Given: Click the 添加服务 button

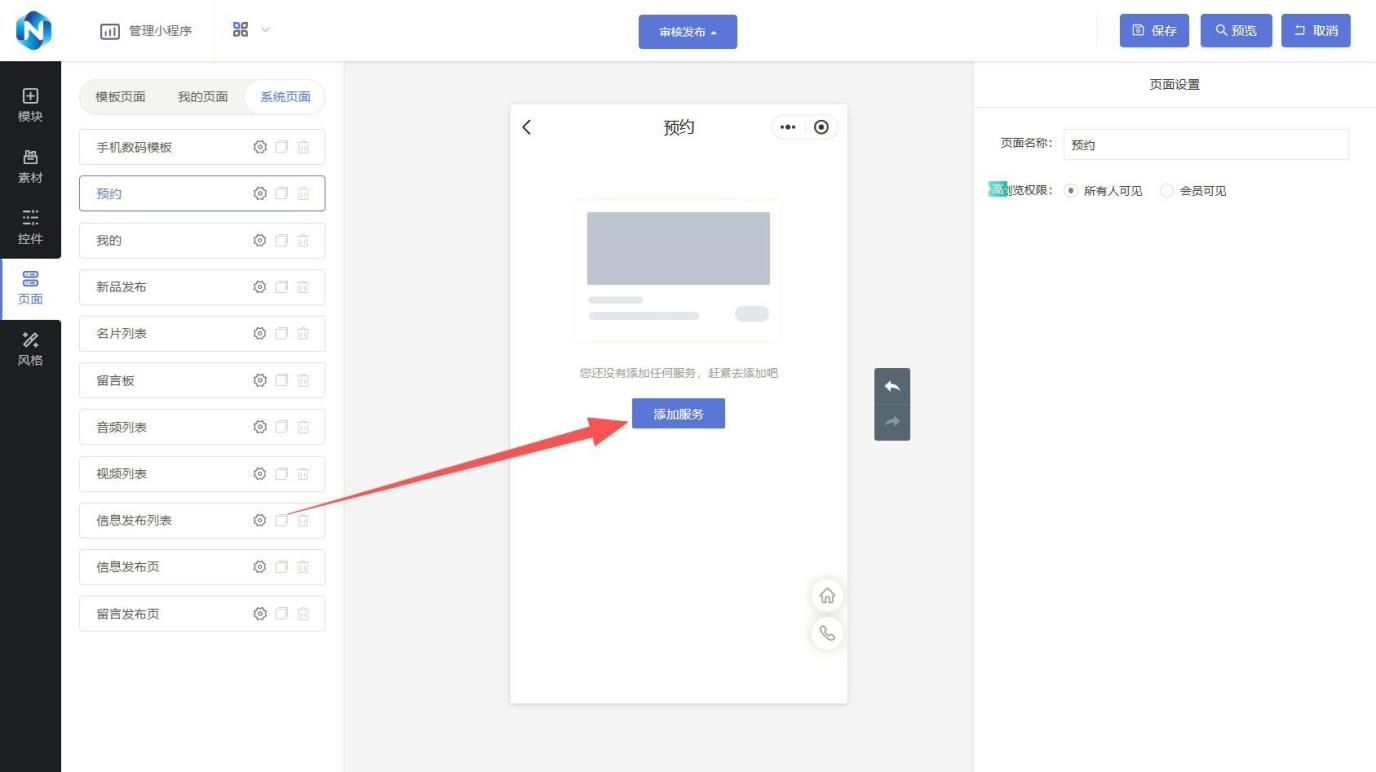Looking at the screenshot, I should tap(678, 413).
